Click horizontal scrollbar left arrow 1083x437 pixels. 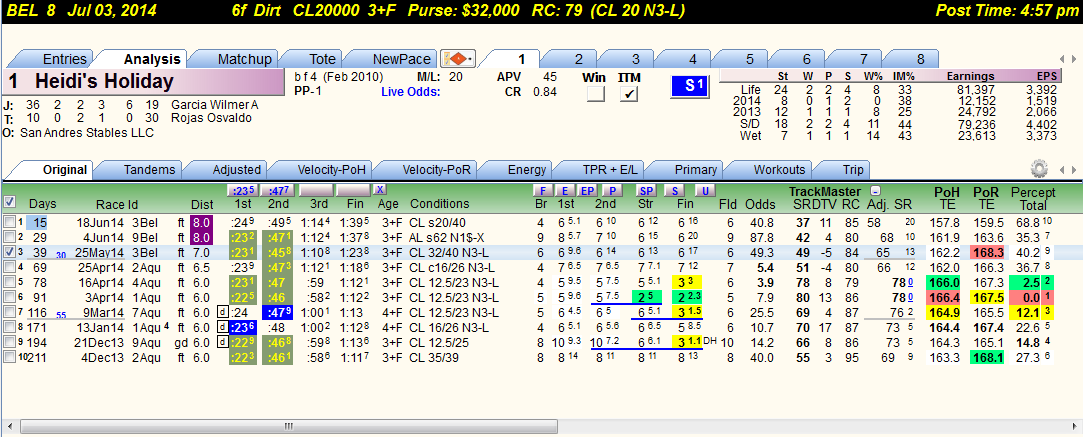(x=9, y=427)
